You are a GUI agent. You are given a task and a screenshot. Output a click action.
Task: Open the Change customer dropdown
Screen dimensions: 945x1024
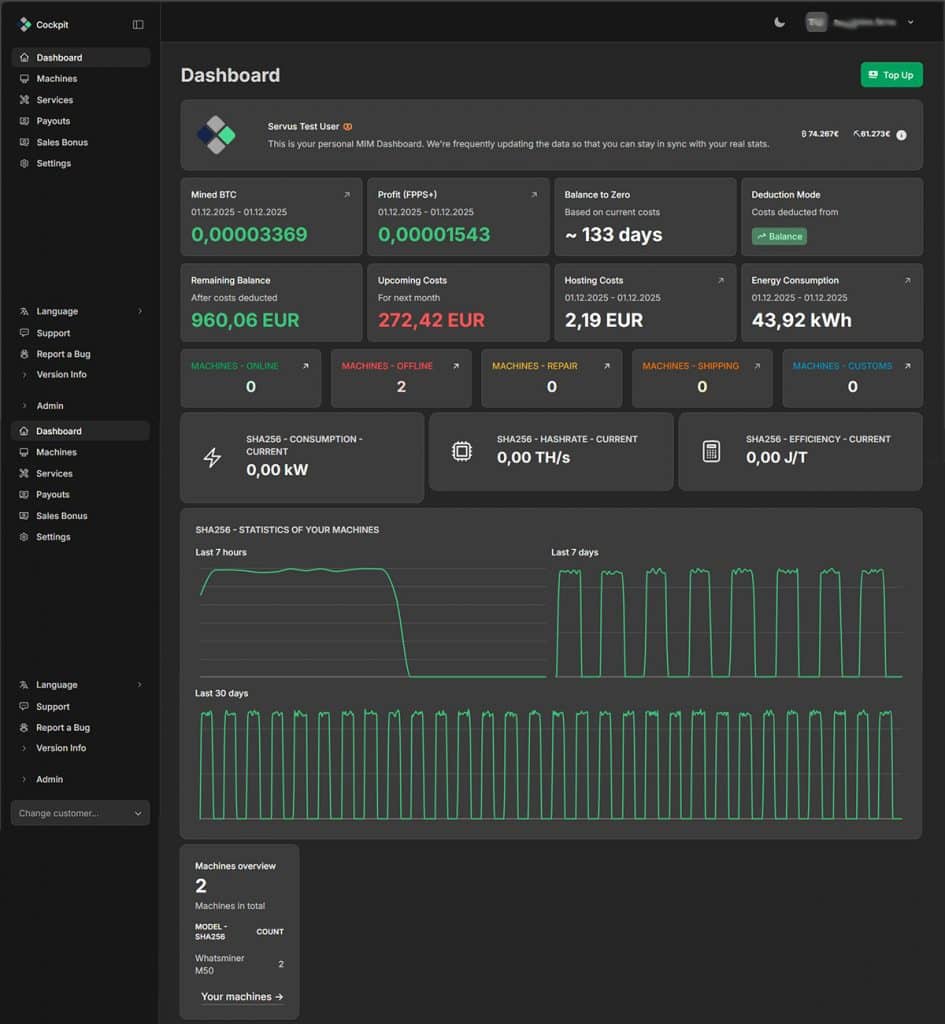coord(80,813)
